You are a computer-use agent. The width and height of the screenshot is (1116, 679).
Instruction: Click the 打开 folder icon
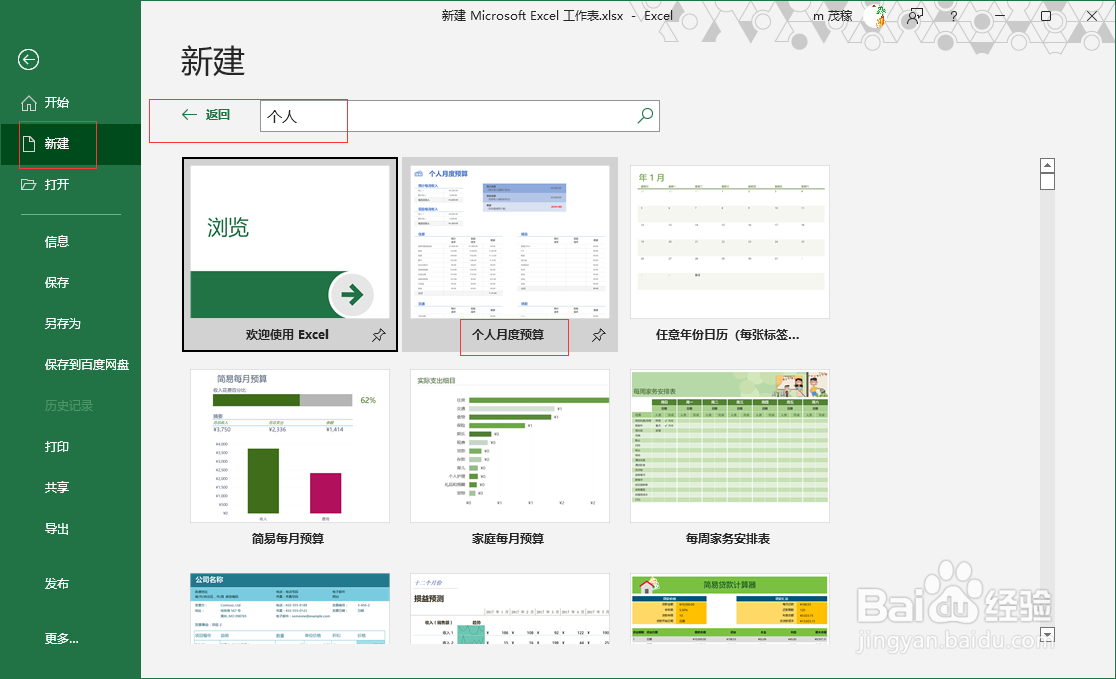pyautogui.click(x=28, y=185)
